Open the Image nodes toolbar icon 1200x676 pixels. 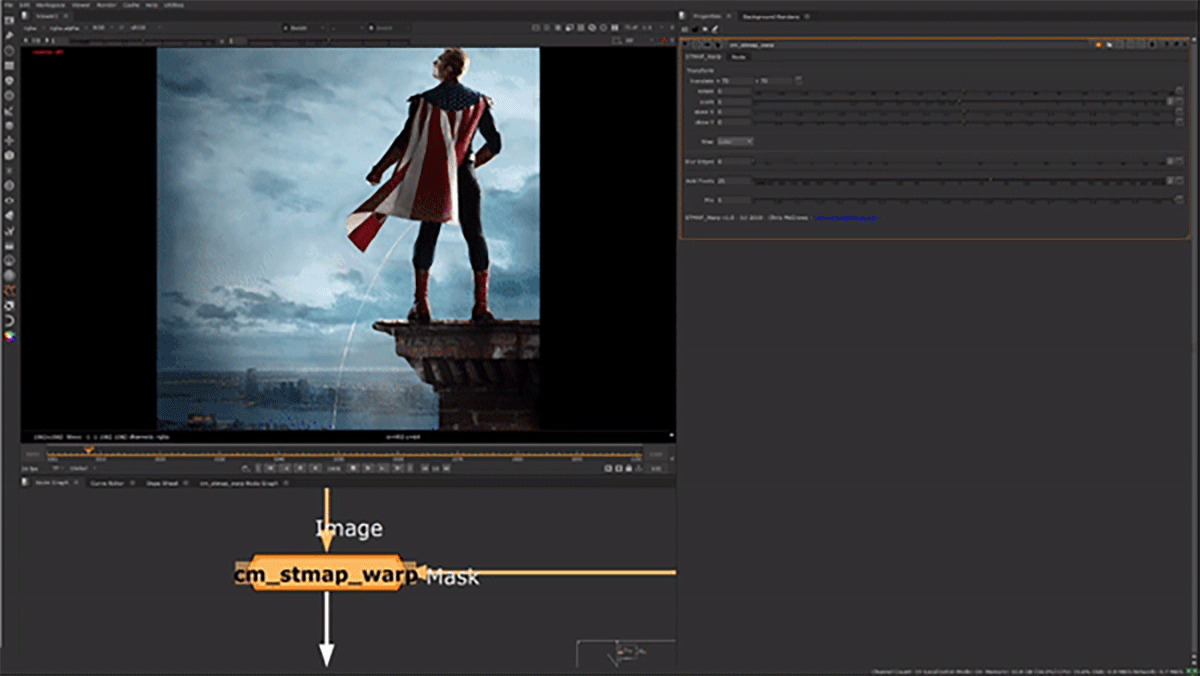pyautogui.click(x=10, y=20)
